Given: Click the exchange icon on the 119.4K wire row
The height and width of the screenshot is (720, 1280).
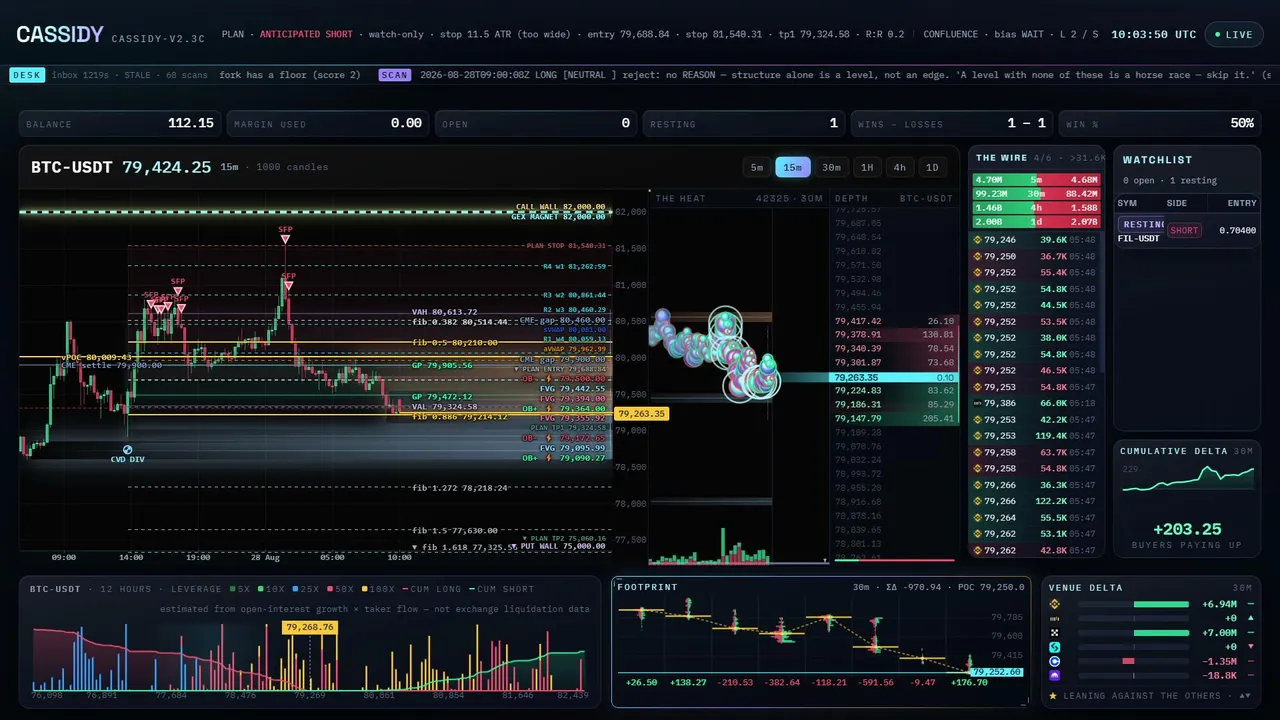Looking at the screenshot, I should 978,436.
